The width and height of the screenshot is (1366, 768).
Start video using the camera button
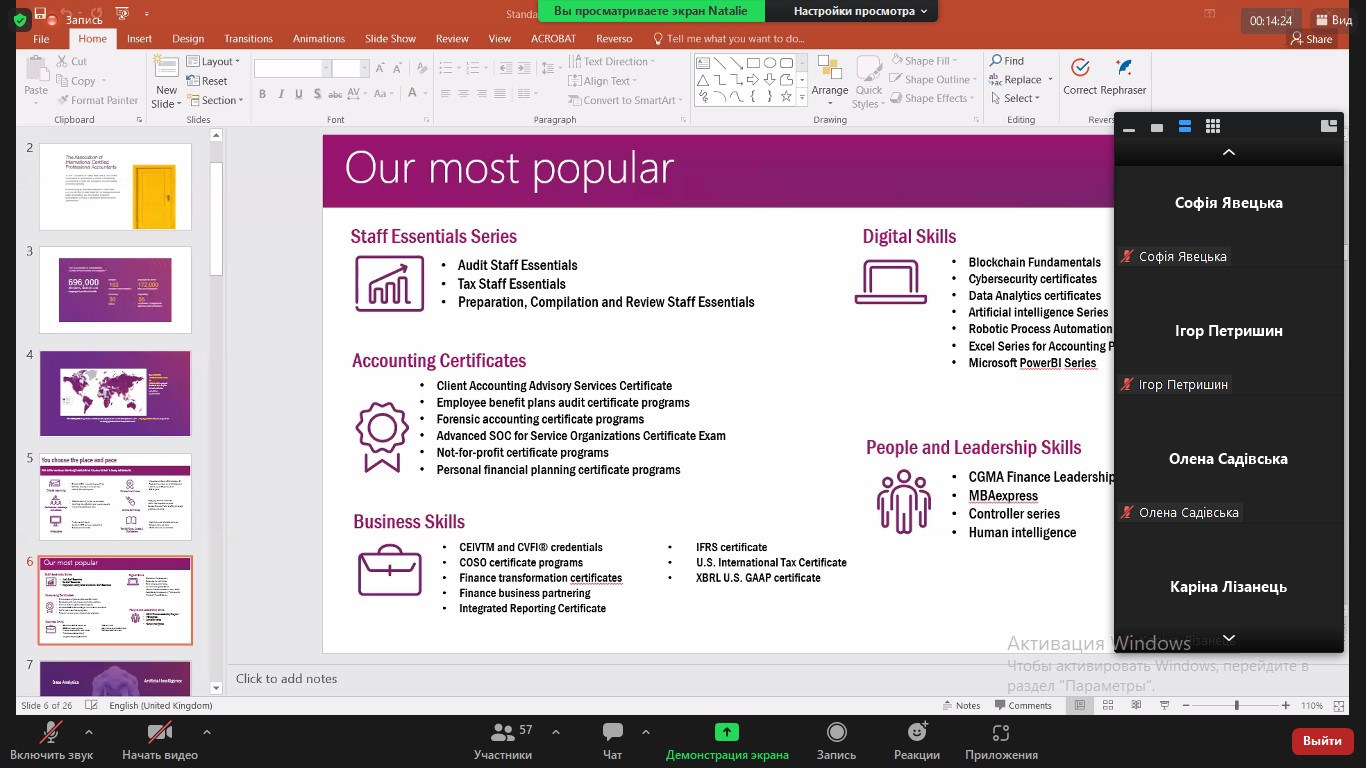(159, 740)
